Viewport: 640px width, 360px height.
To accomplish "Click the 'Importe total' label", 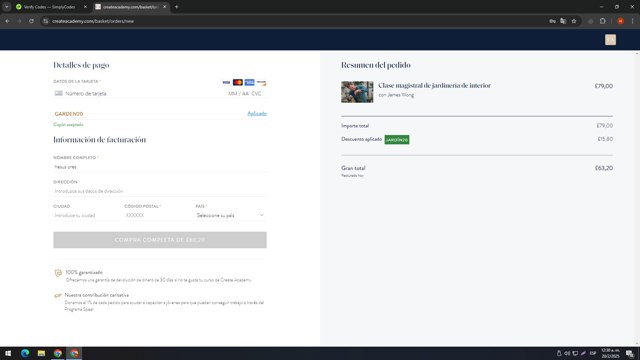I will click(355, 126).
